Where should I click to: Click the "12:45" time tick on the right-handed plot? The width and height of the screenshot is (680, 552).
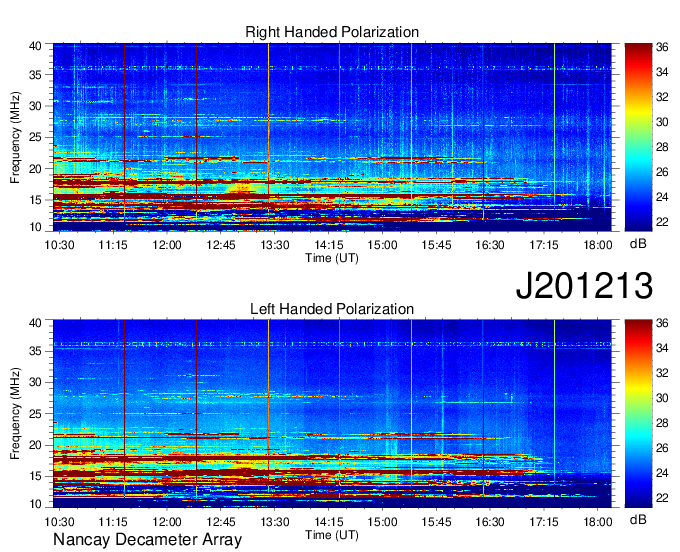[221, 245]
